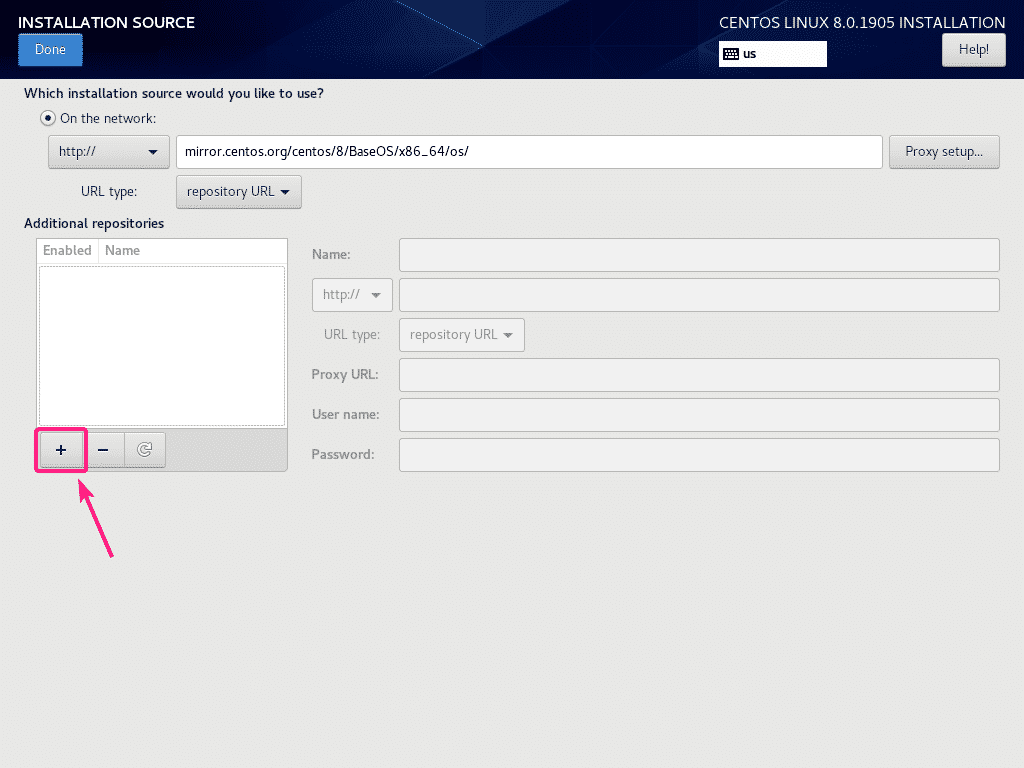Viewport: 1024px width, 768px height.
Task: Click the empty additional repositories list box
Action: [x=162, y=345]
